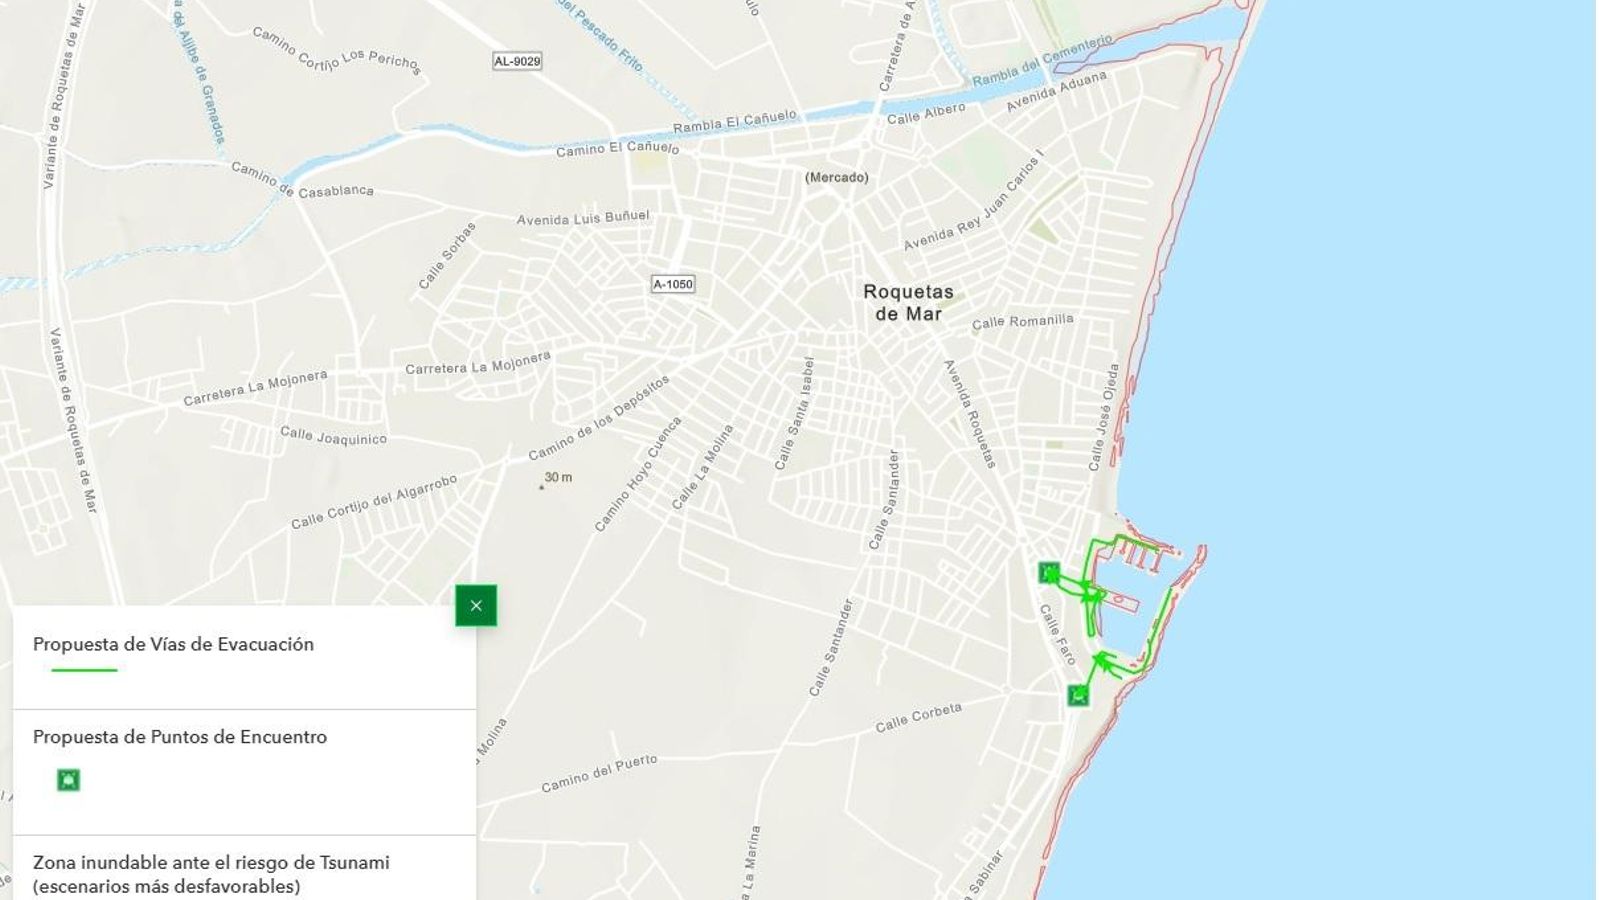
Task: Click the A-1050 road shield
Action: click(x=671, y=283)
